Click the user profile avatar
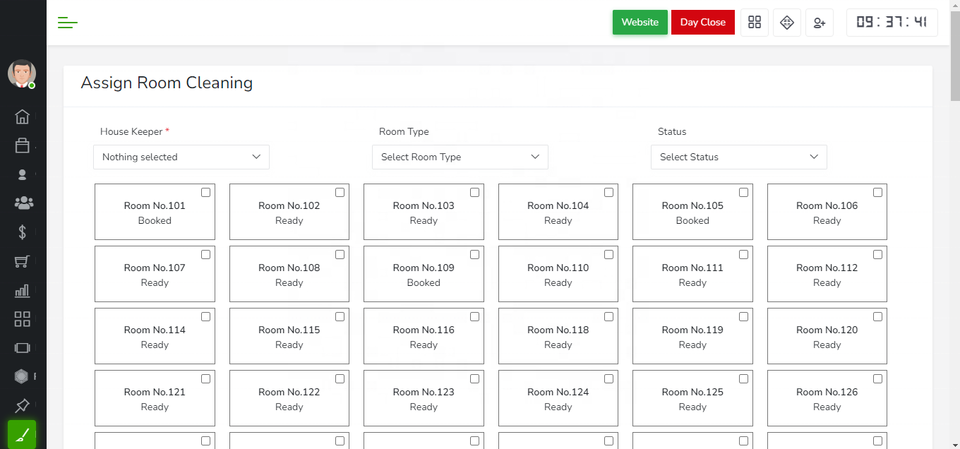 pos(22,73)
